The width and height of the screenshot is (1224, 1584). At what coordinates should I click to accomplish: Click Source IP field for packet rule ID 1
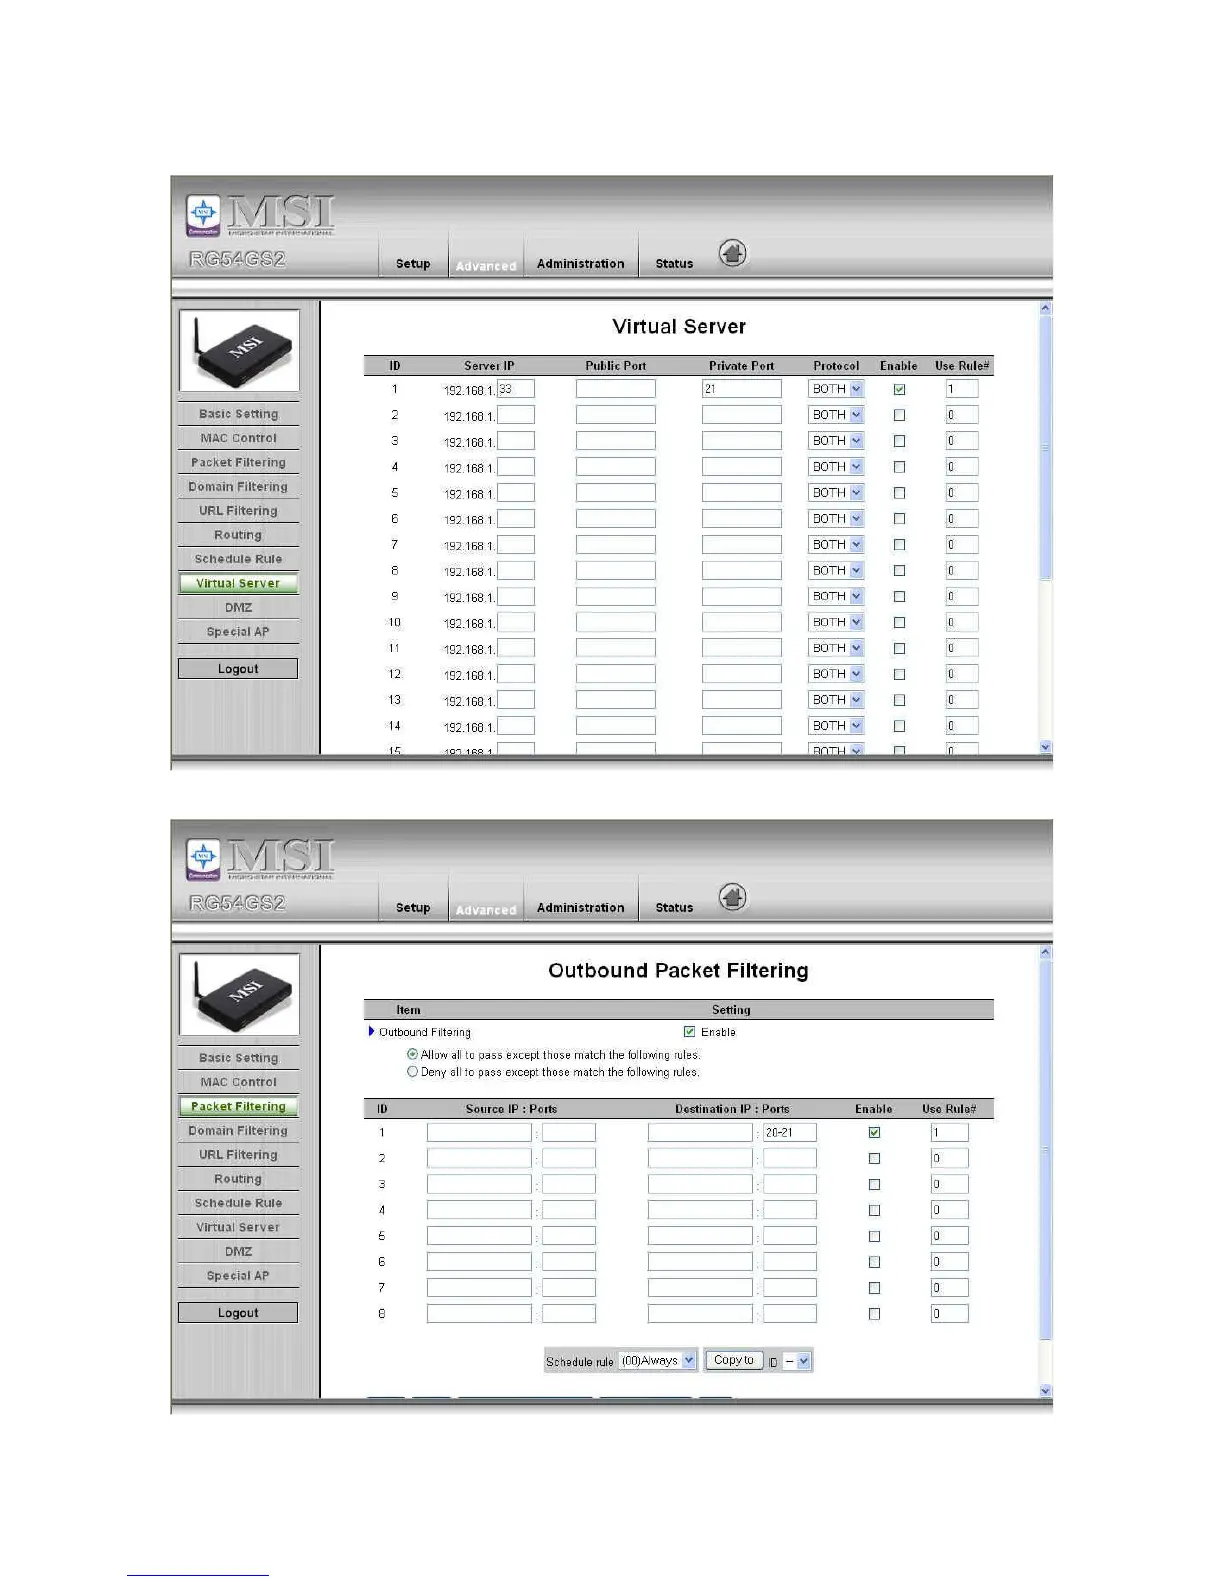click(479, 1132)
